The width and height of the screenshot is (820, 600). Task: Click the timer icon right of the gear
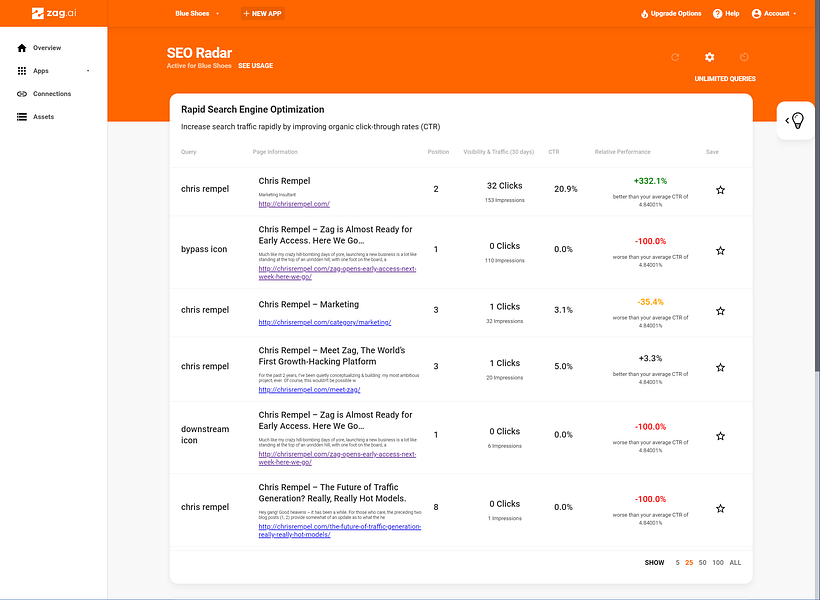(744, 58)
